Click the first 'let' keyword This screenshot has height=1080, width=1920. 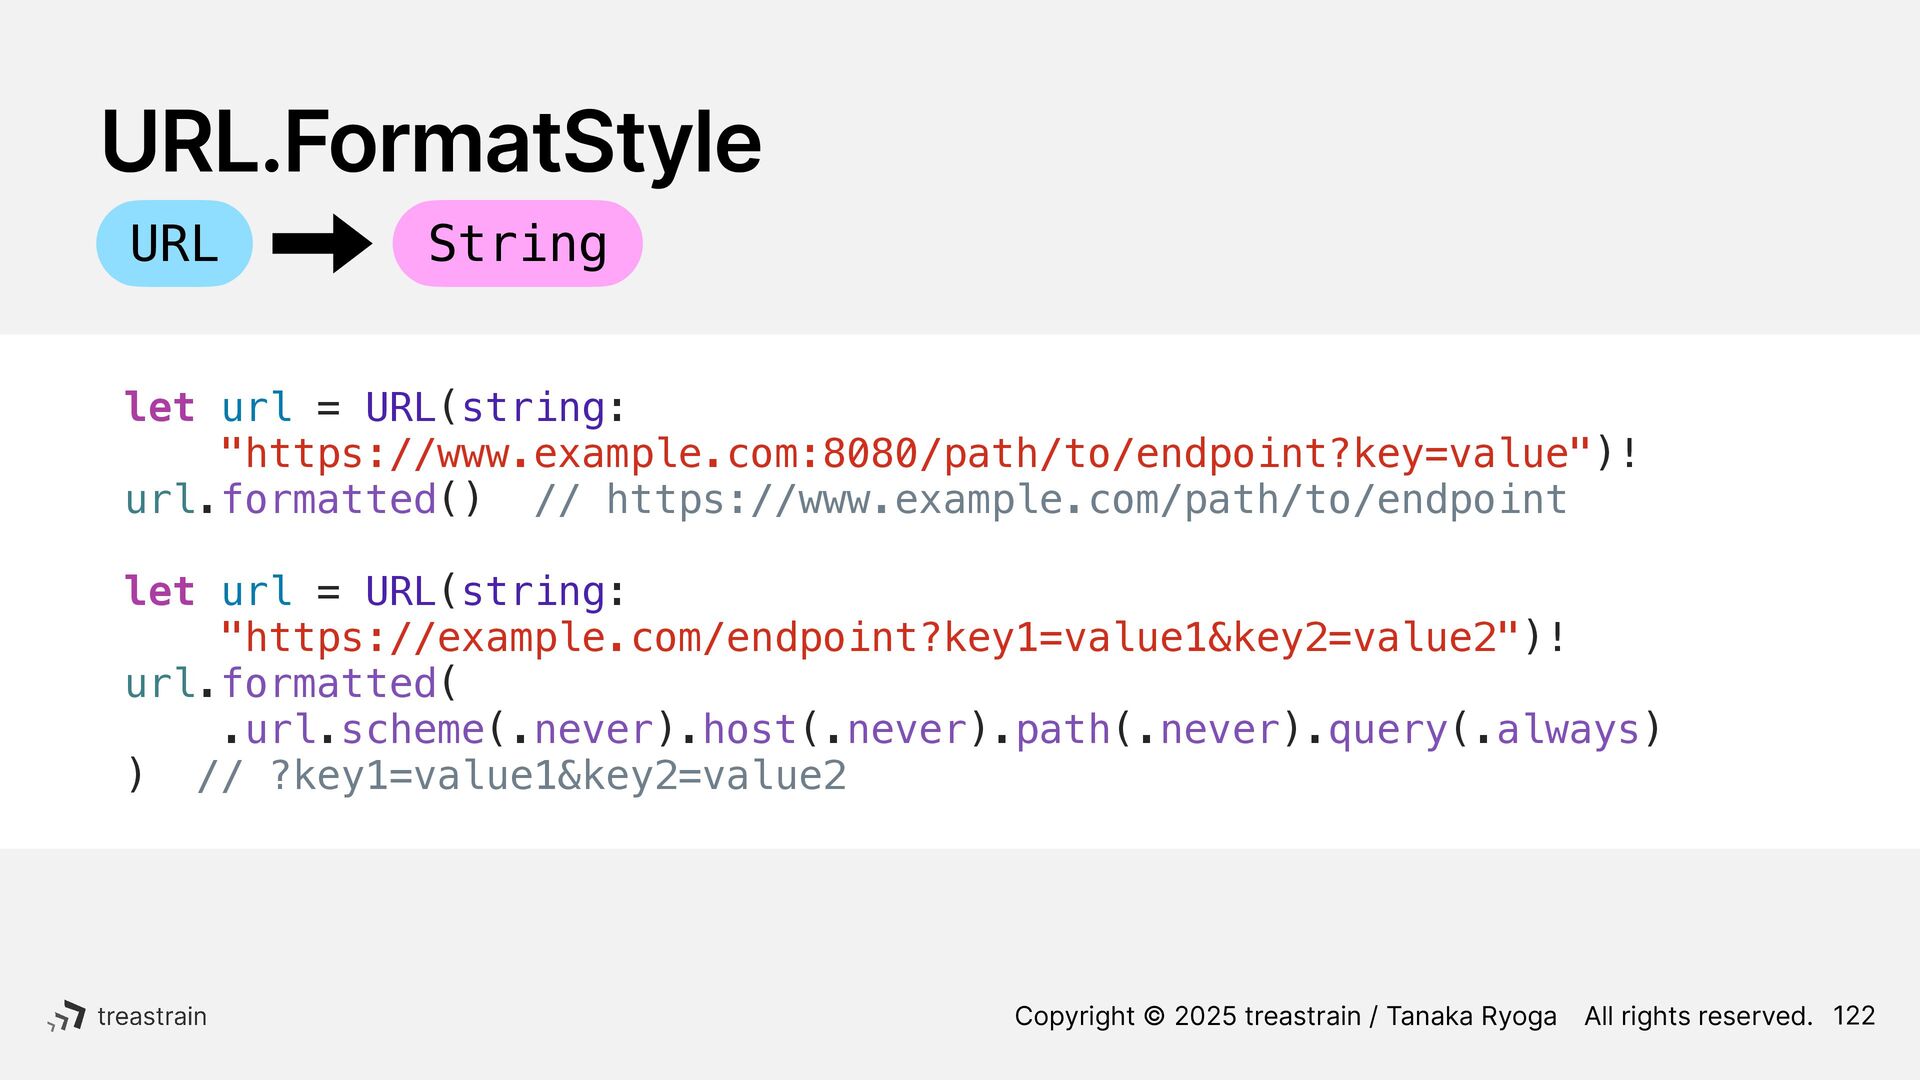pyautogui.click(x=159, y=408)
